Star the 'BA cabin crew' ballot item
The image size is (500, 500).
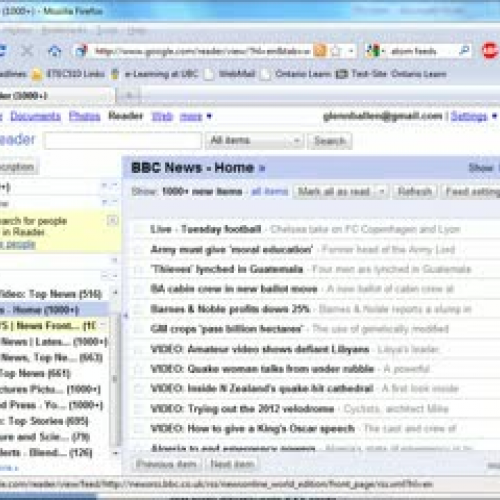coord(138,289)
